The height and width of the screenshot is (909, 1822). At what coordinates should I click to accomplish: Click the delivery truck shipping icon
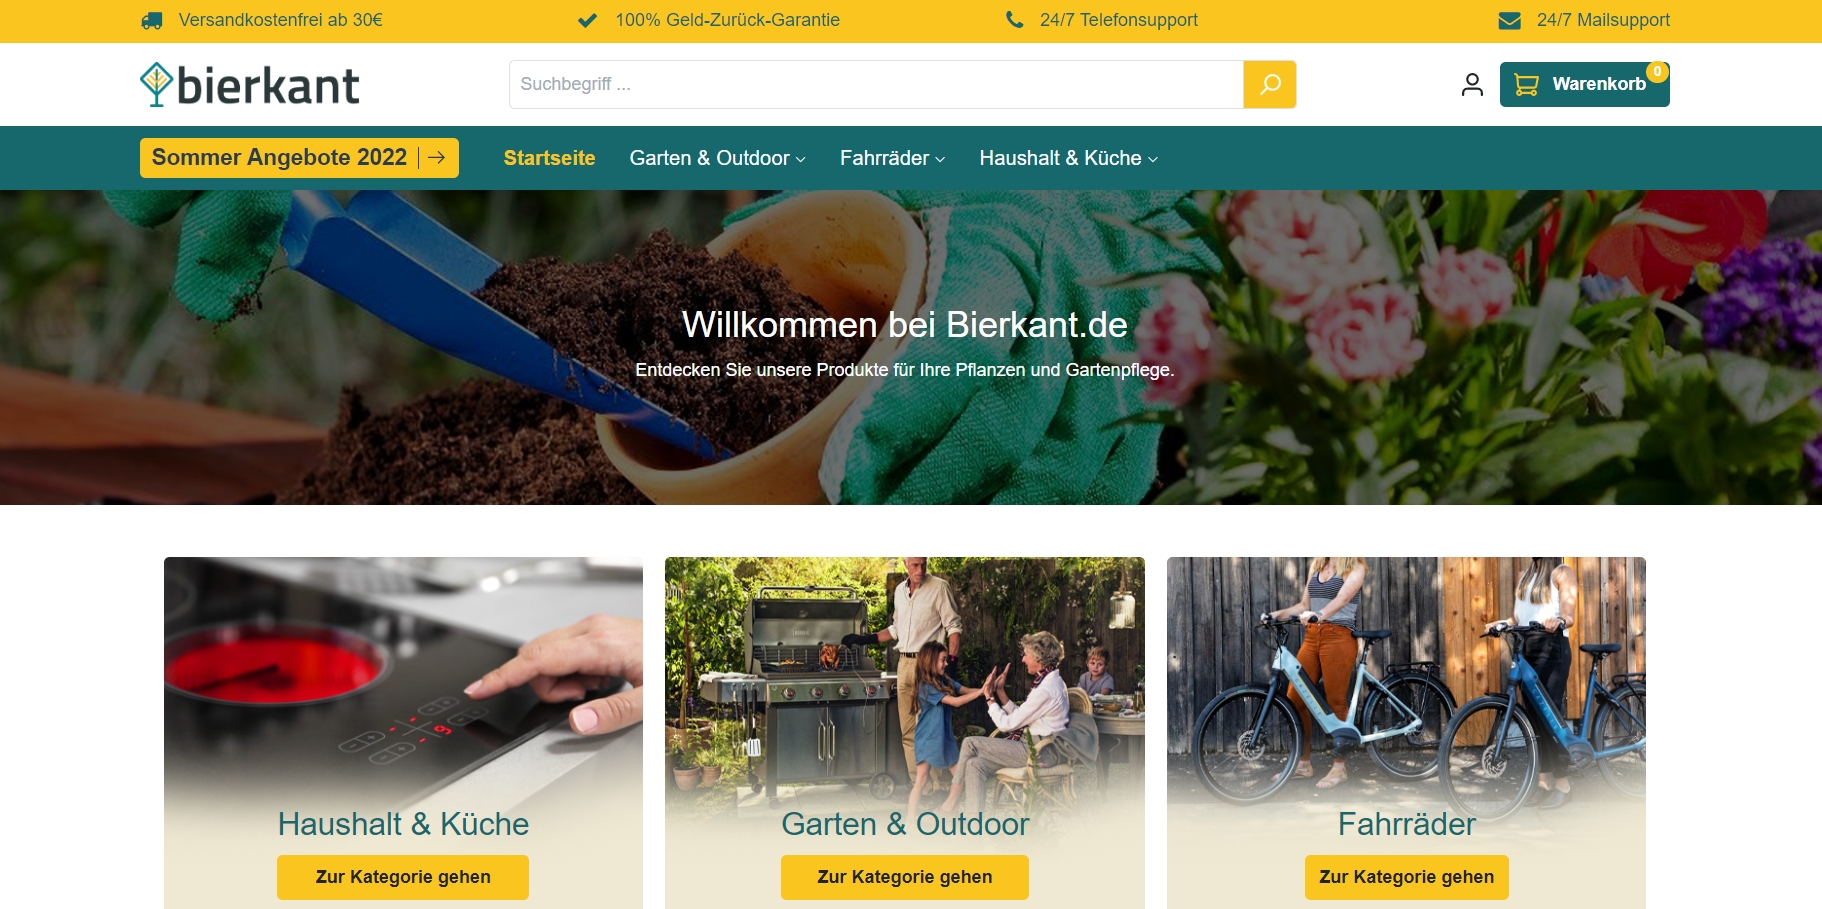[x=152, y=20]
